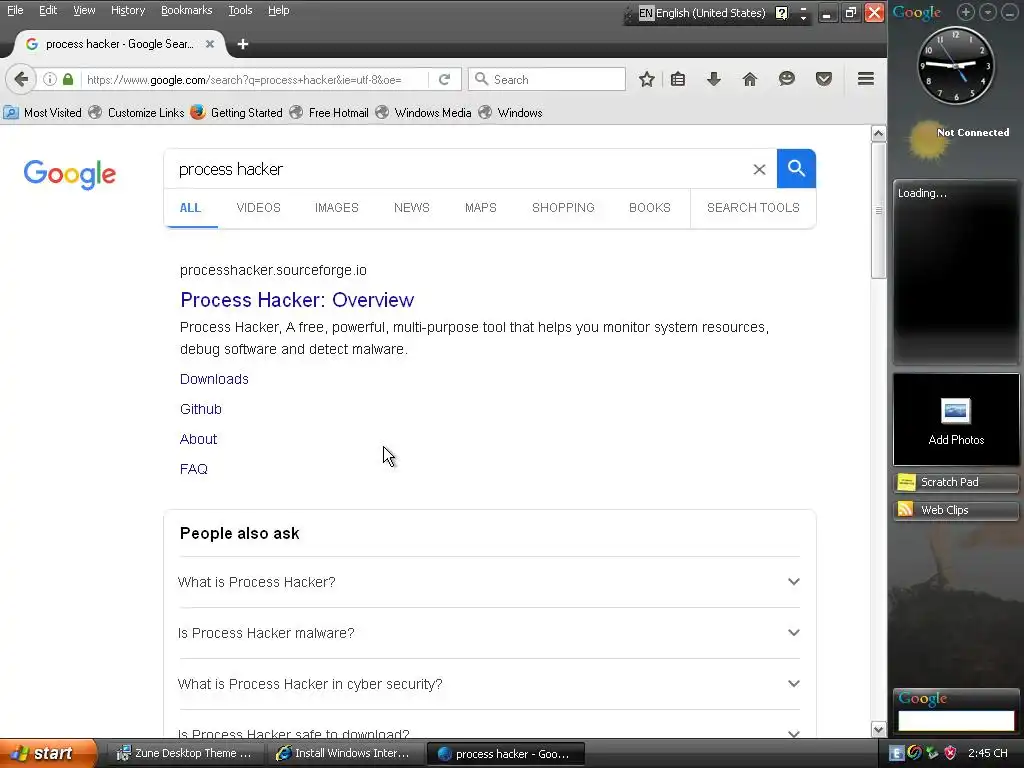
Task: Minimize the Google sidebar
Action: 1010,12
